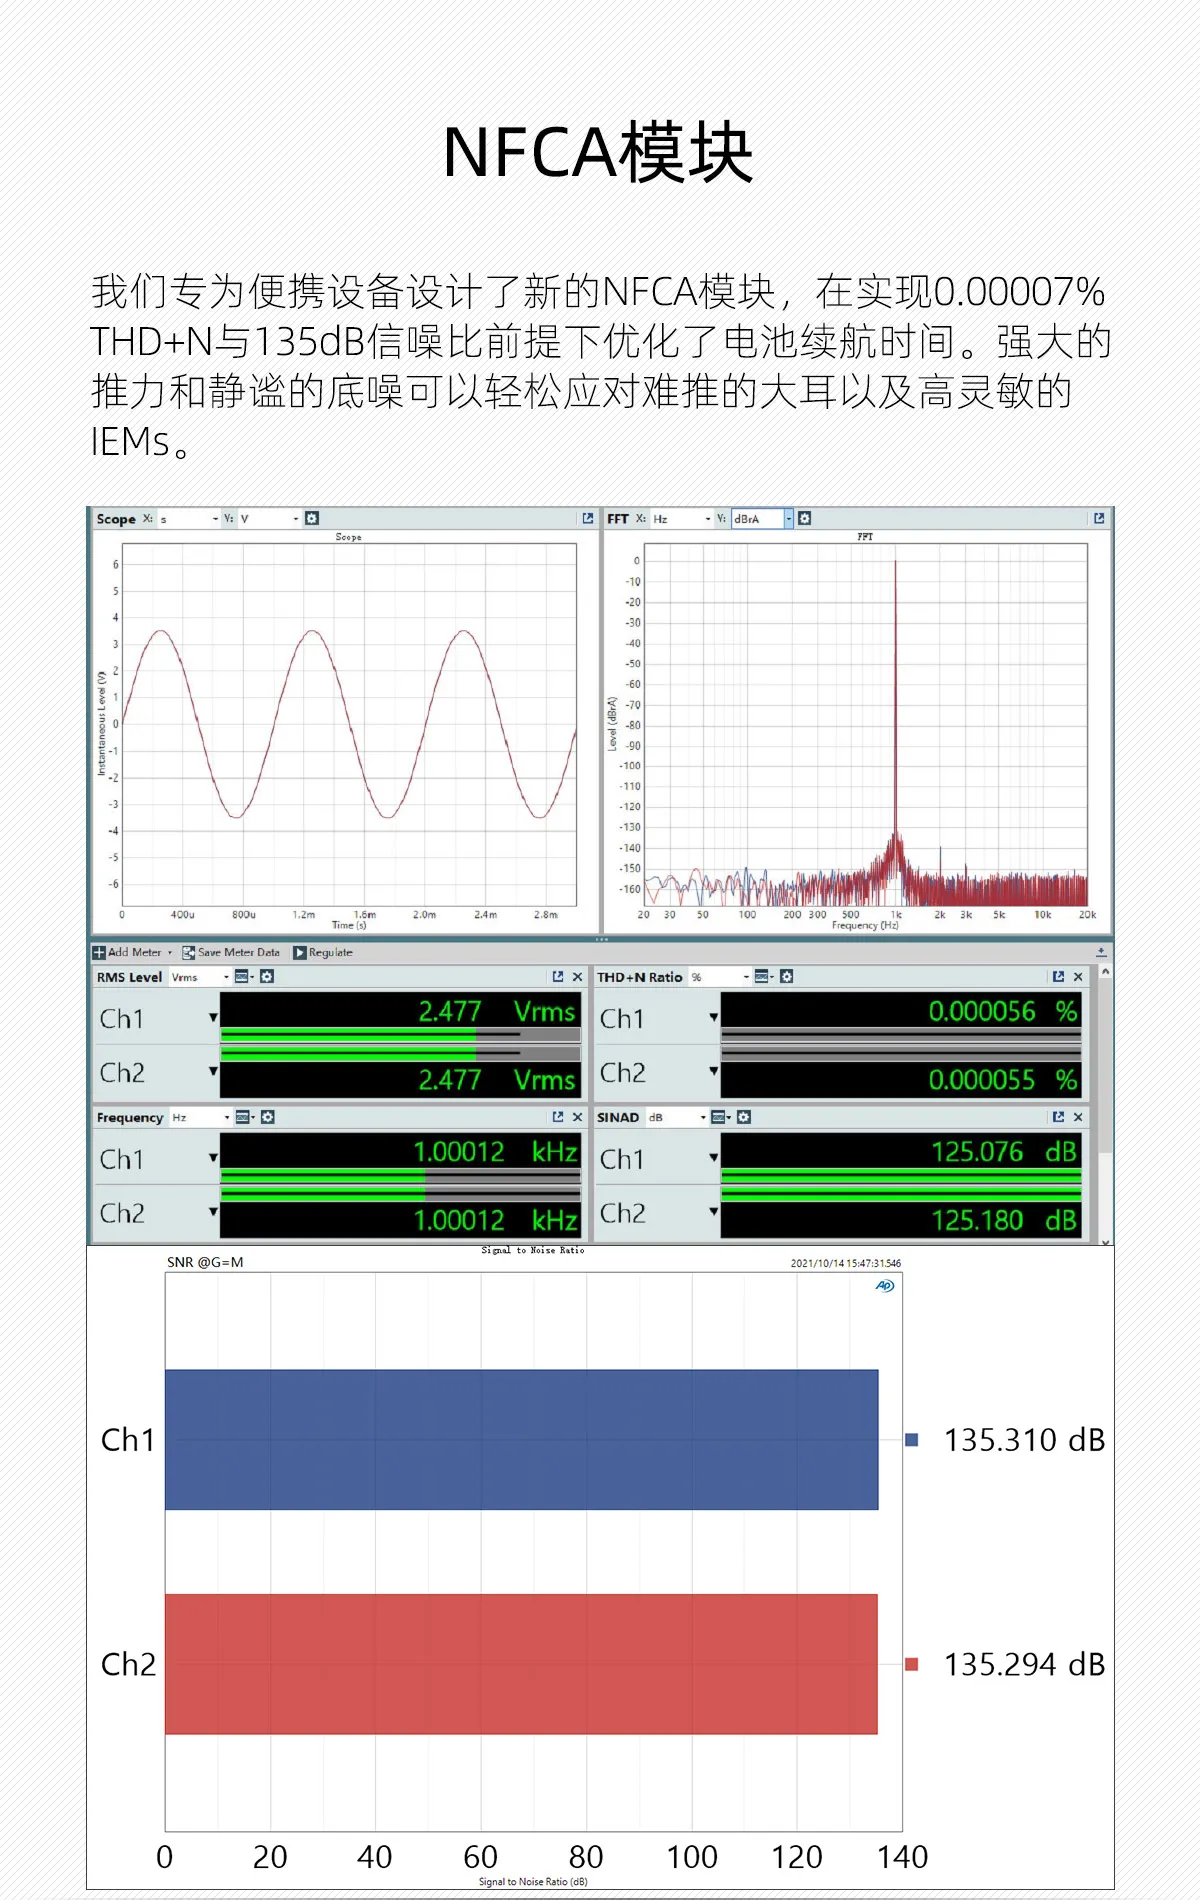The width and height of the screenshot is (1200, 1900).
Task: Close the RMS Level meter
Action: (x=577, y=977)
